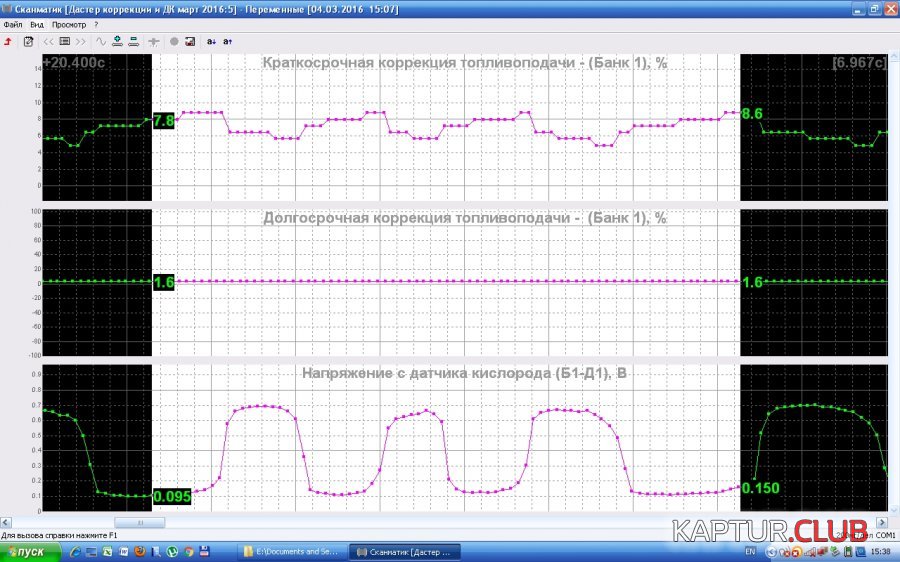Click the oxygen sensor value 0.095

click(172, 497)
